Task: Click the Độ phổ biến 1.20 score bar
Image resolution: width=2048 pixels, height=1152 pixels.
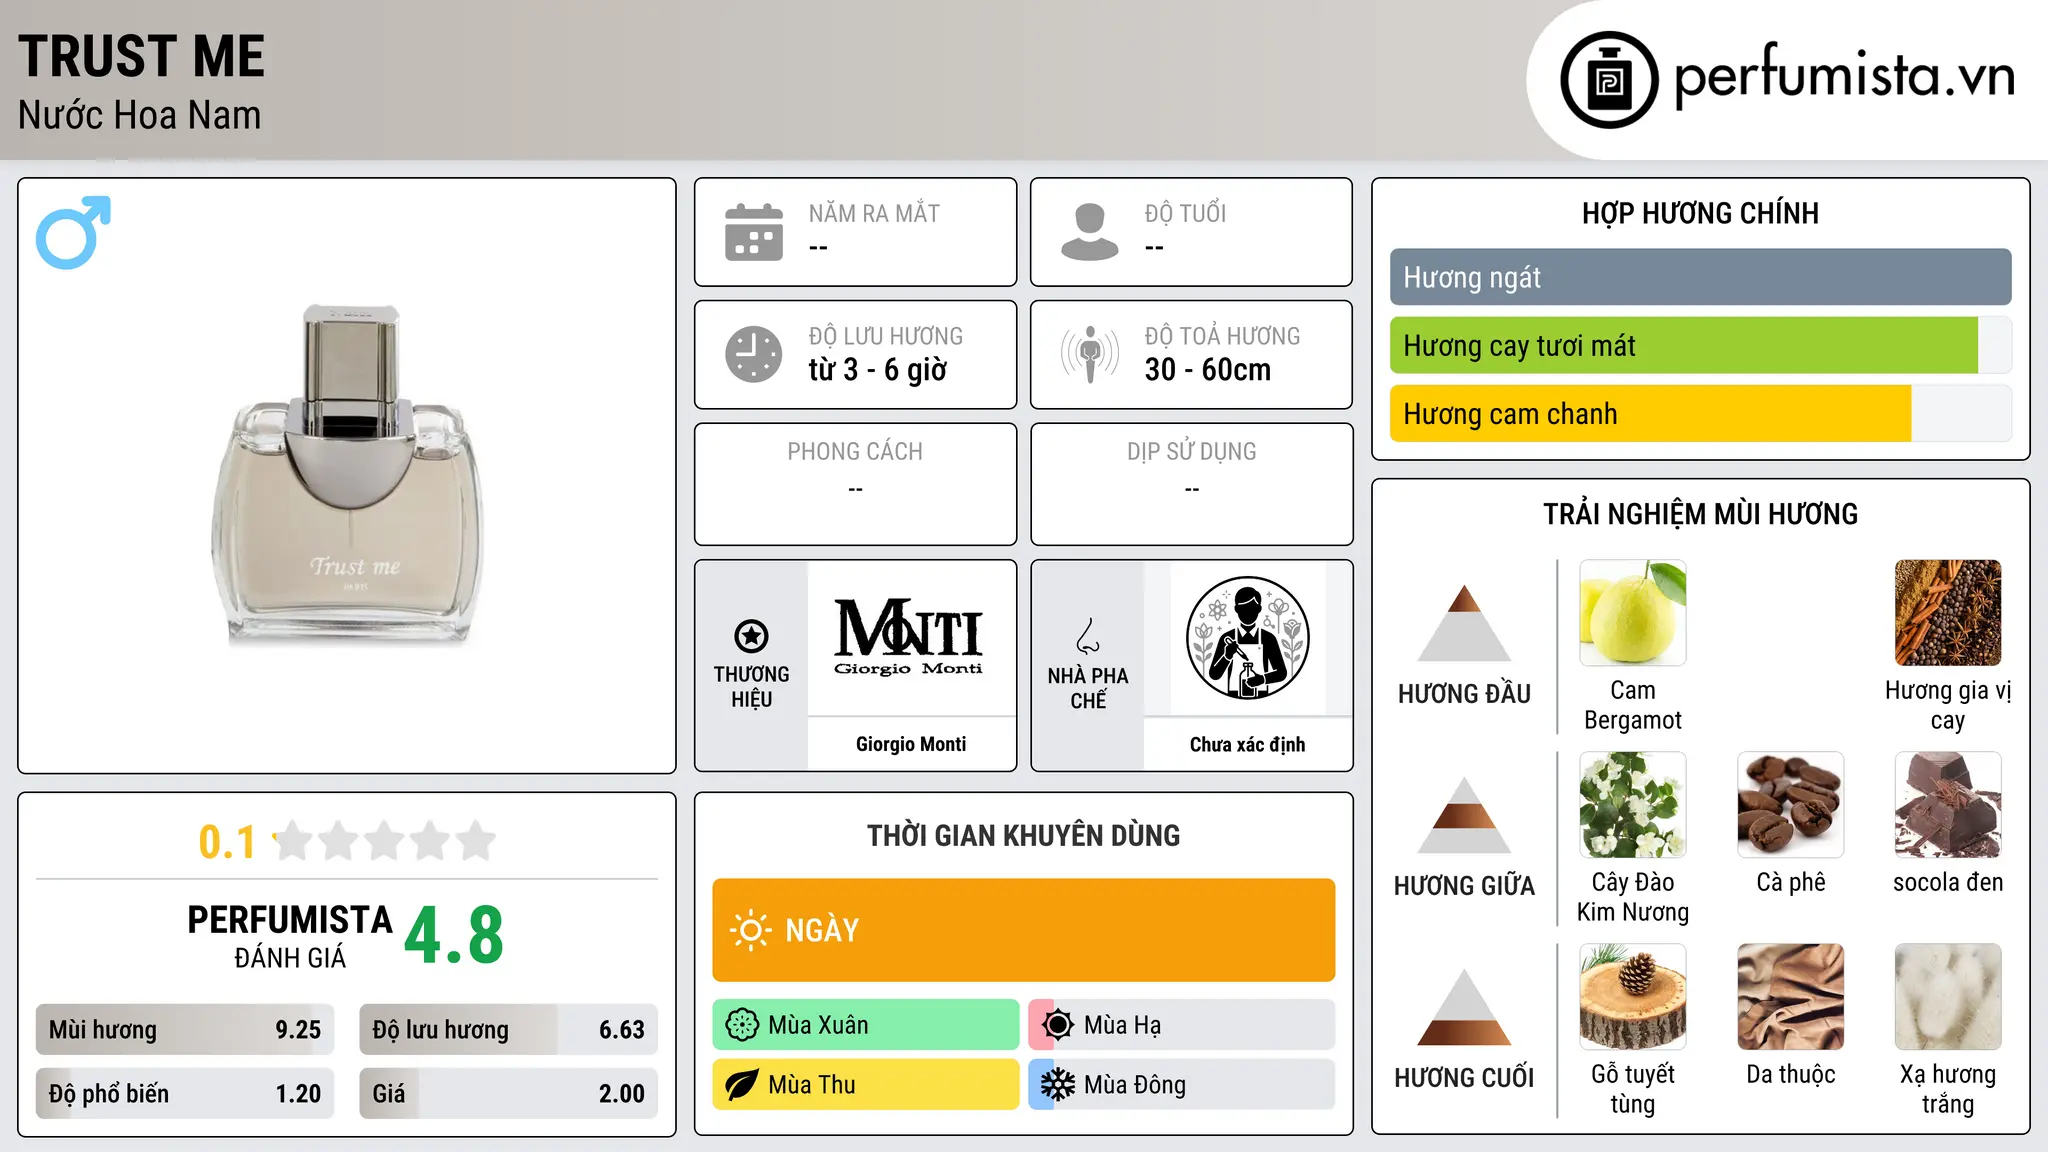Action: 185,1093
